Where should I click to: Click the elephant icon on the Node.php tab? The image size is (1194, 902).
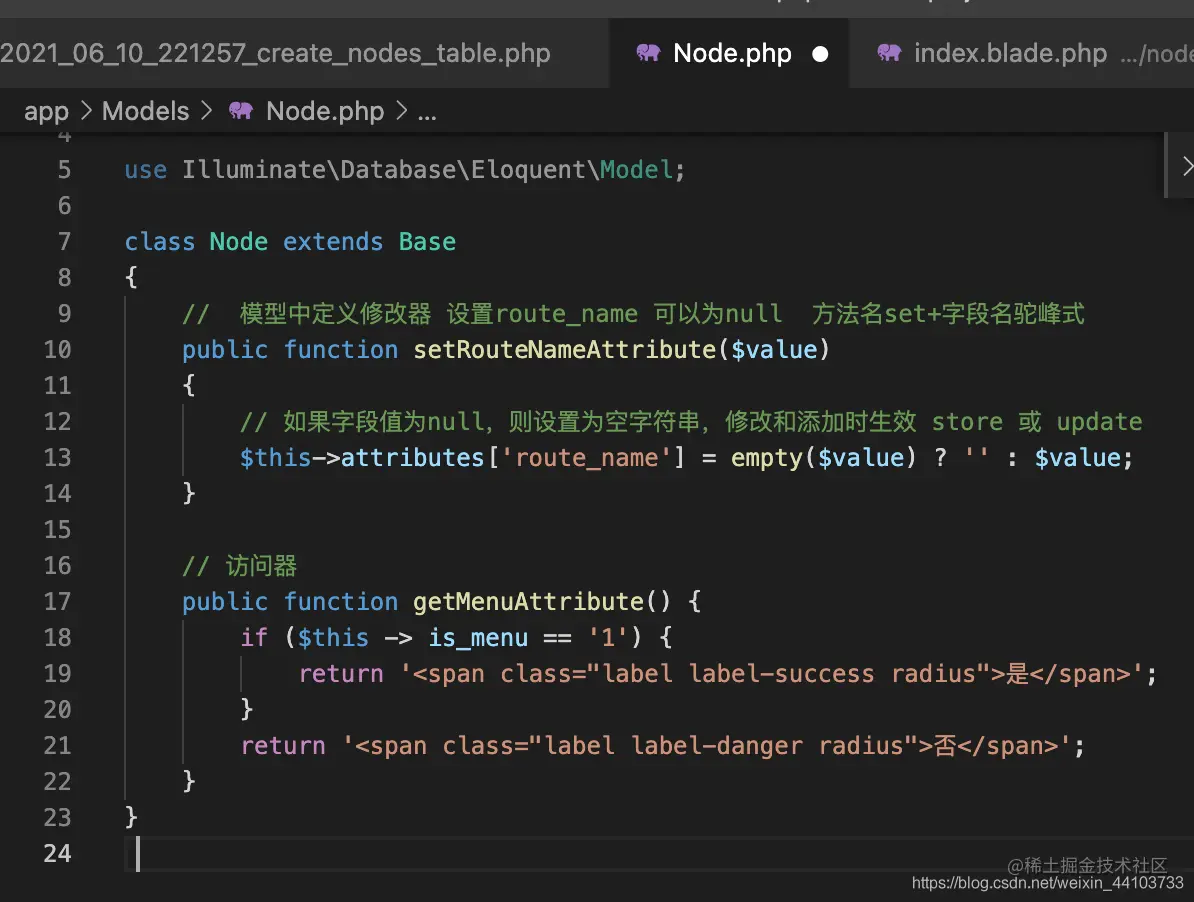648,53
